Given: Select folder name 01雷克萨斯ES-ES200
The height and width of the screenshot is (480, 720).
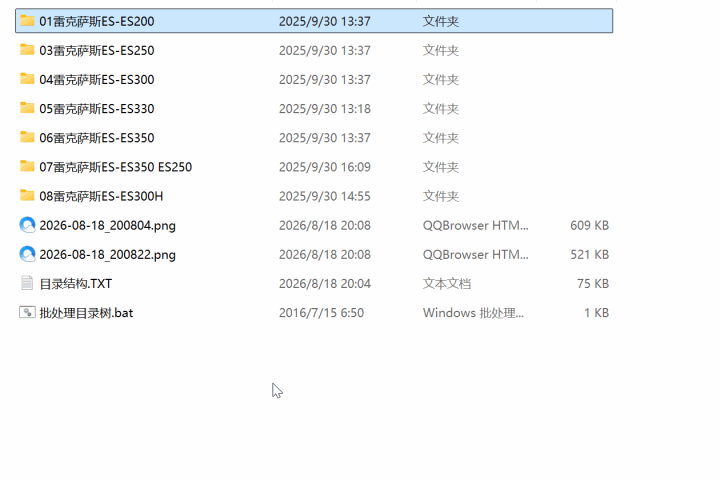Looking at the screenshot, I should [97, 21].
